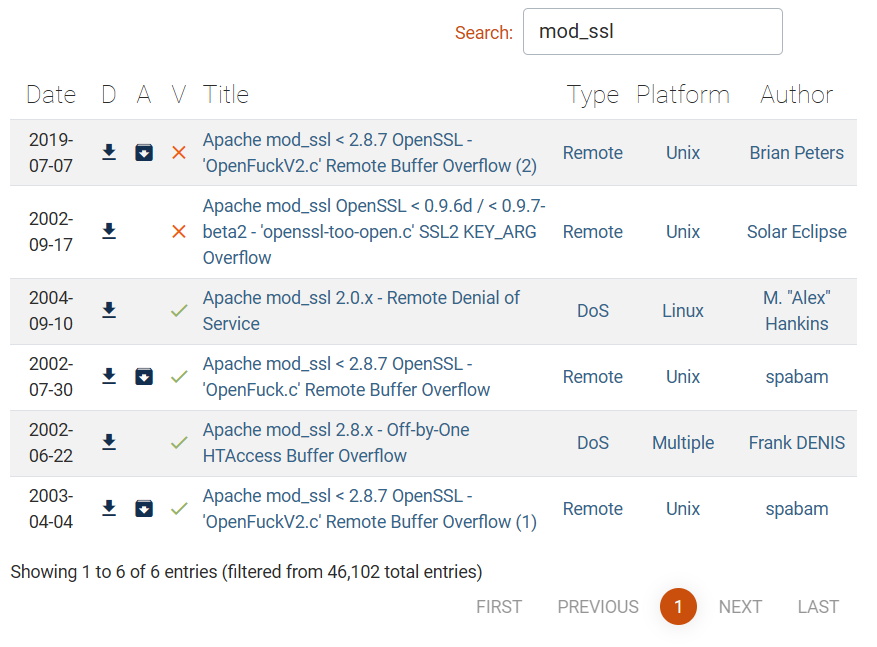Download the Off-by-One HTAccess exploit

pyautogui.click(x=109, y=442)
